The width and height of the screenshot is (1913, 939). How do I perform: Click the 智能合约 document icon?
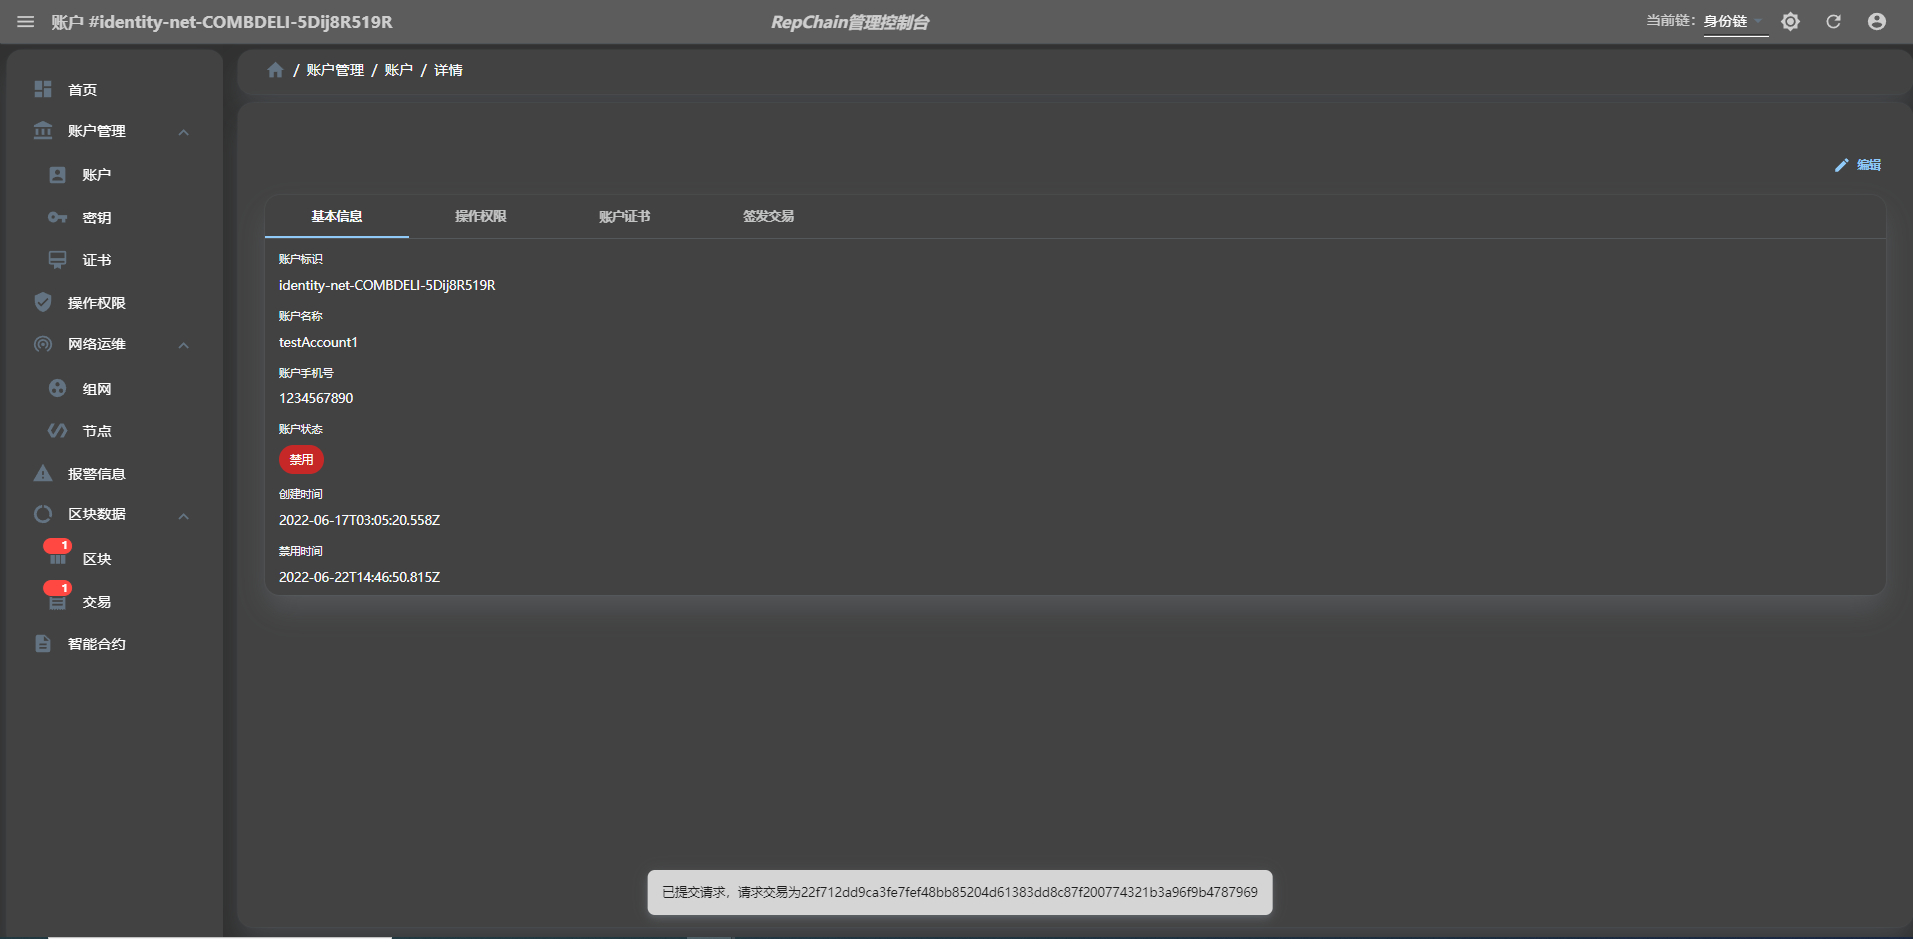pyautogui.click(x=43, y=643)
